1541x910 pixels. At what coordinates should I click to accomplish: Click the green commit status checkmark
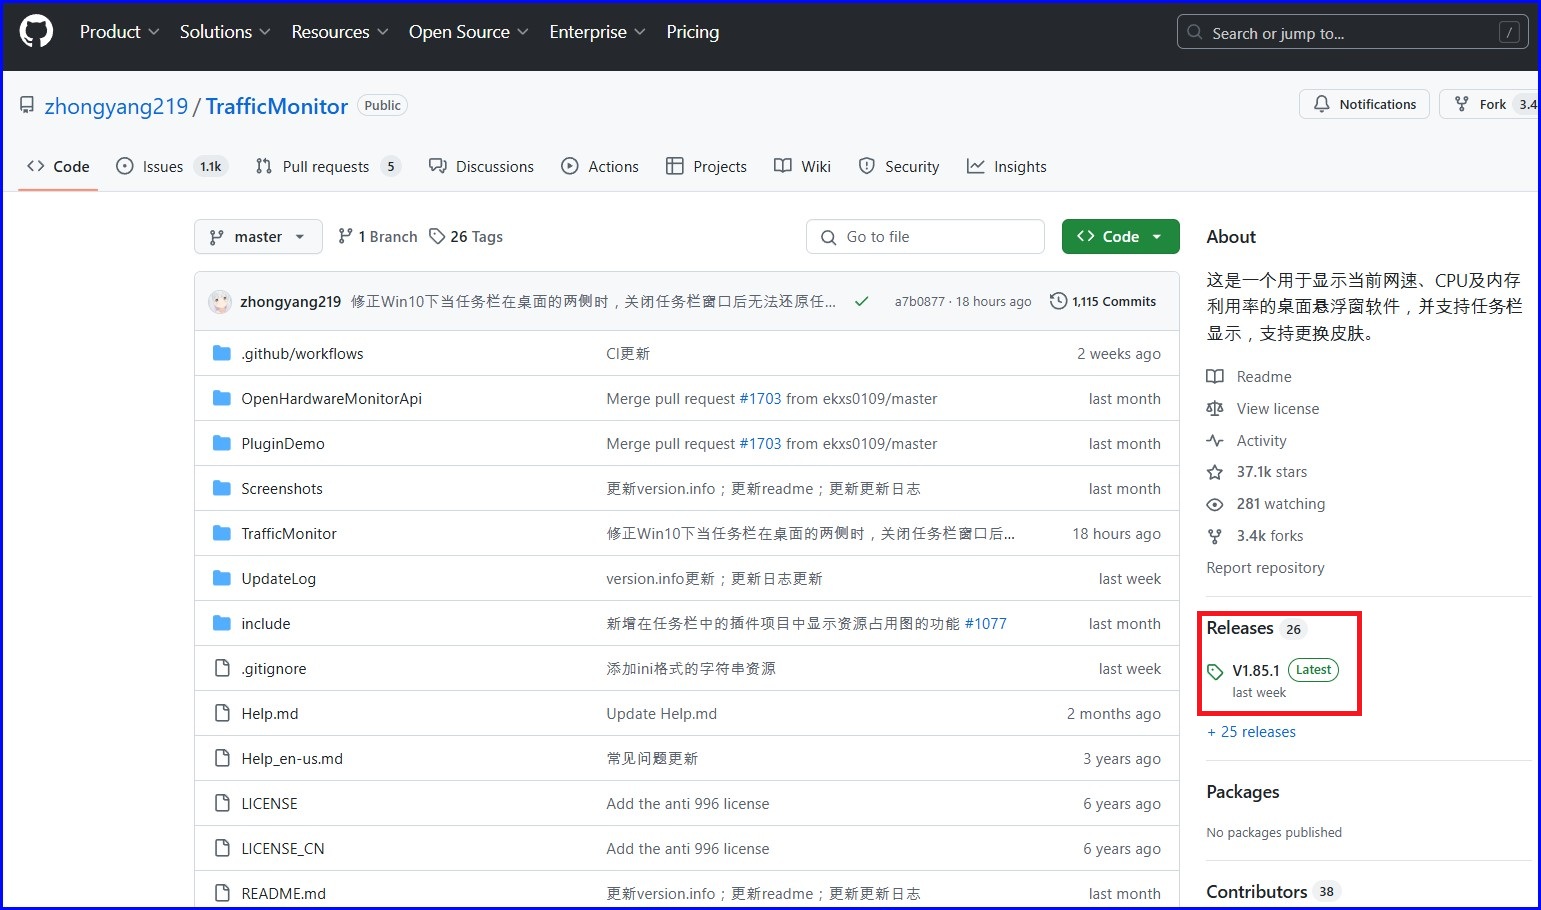(x=861, y=301)
